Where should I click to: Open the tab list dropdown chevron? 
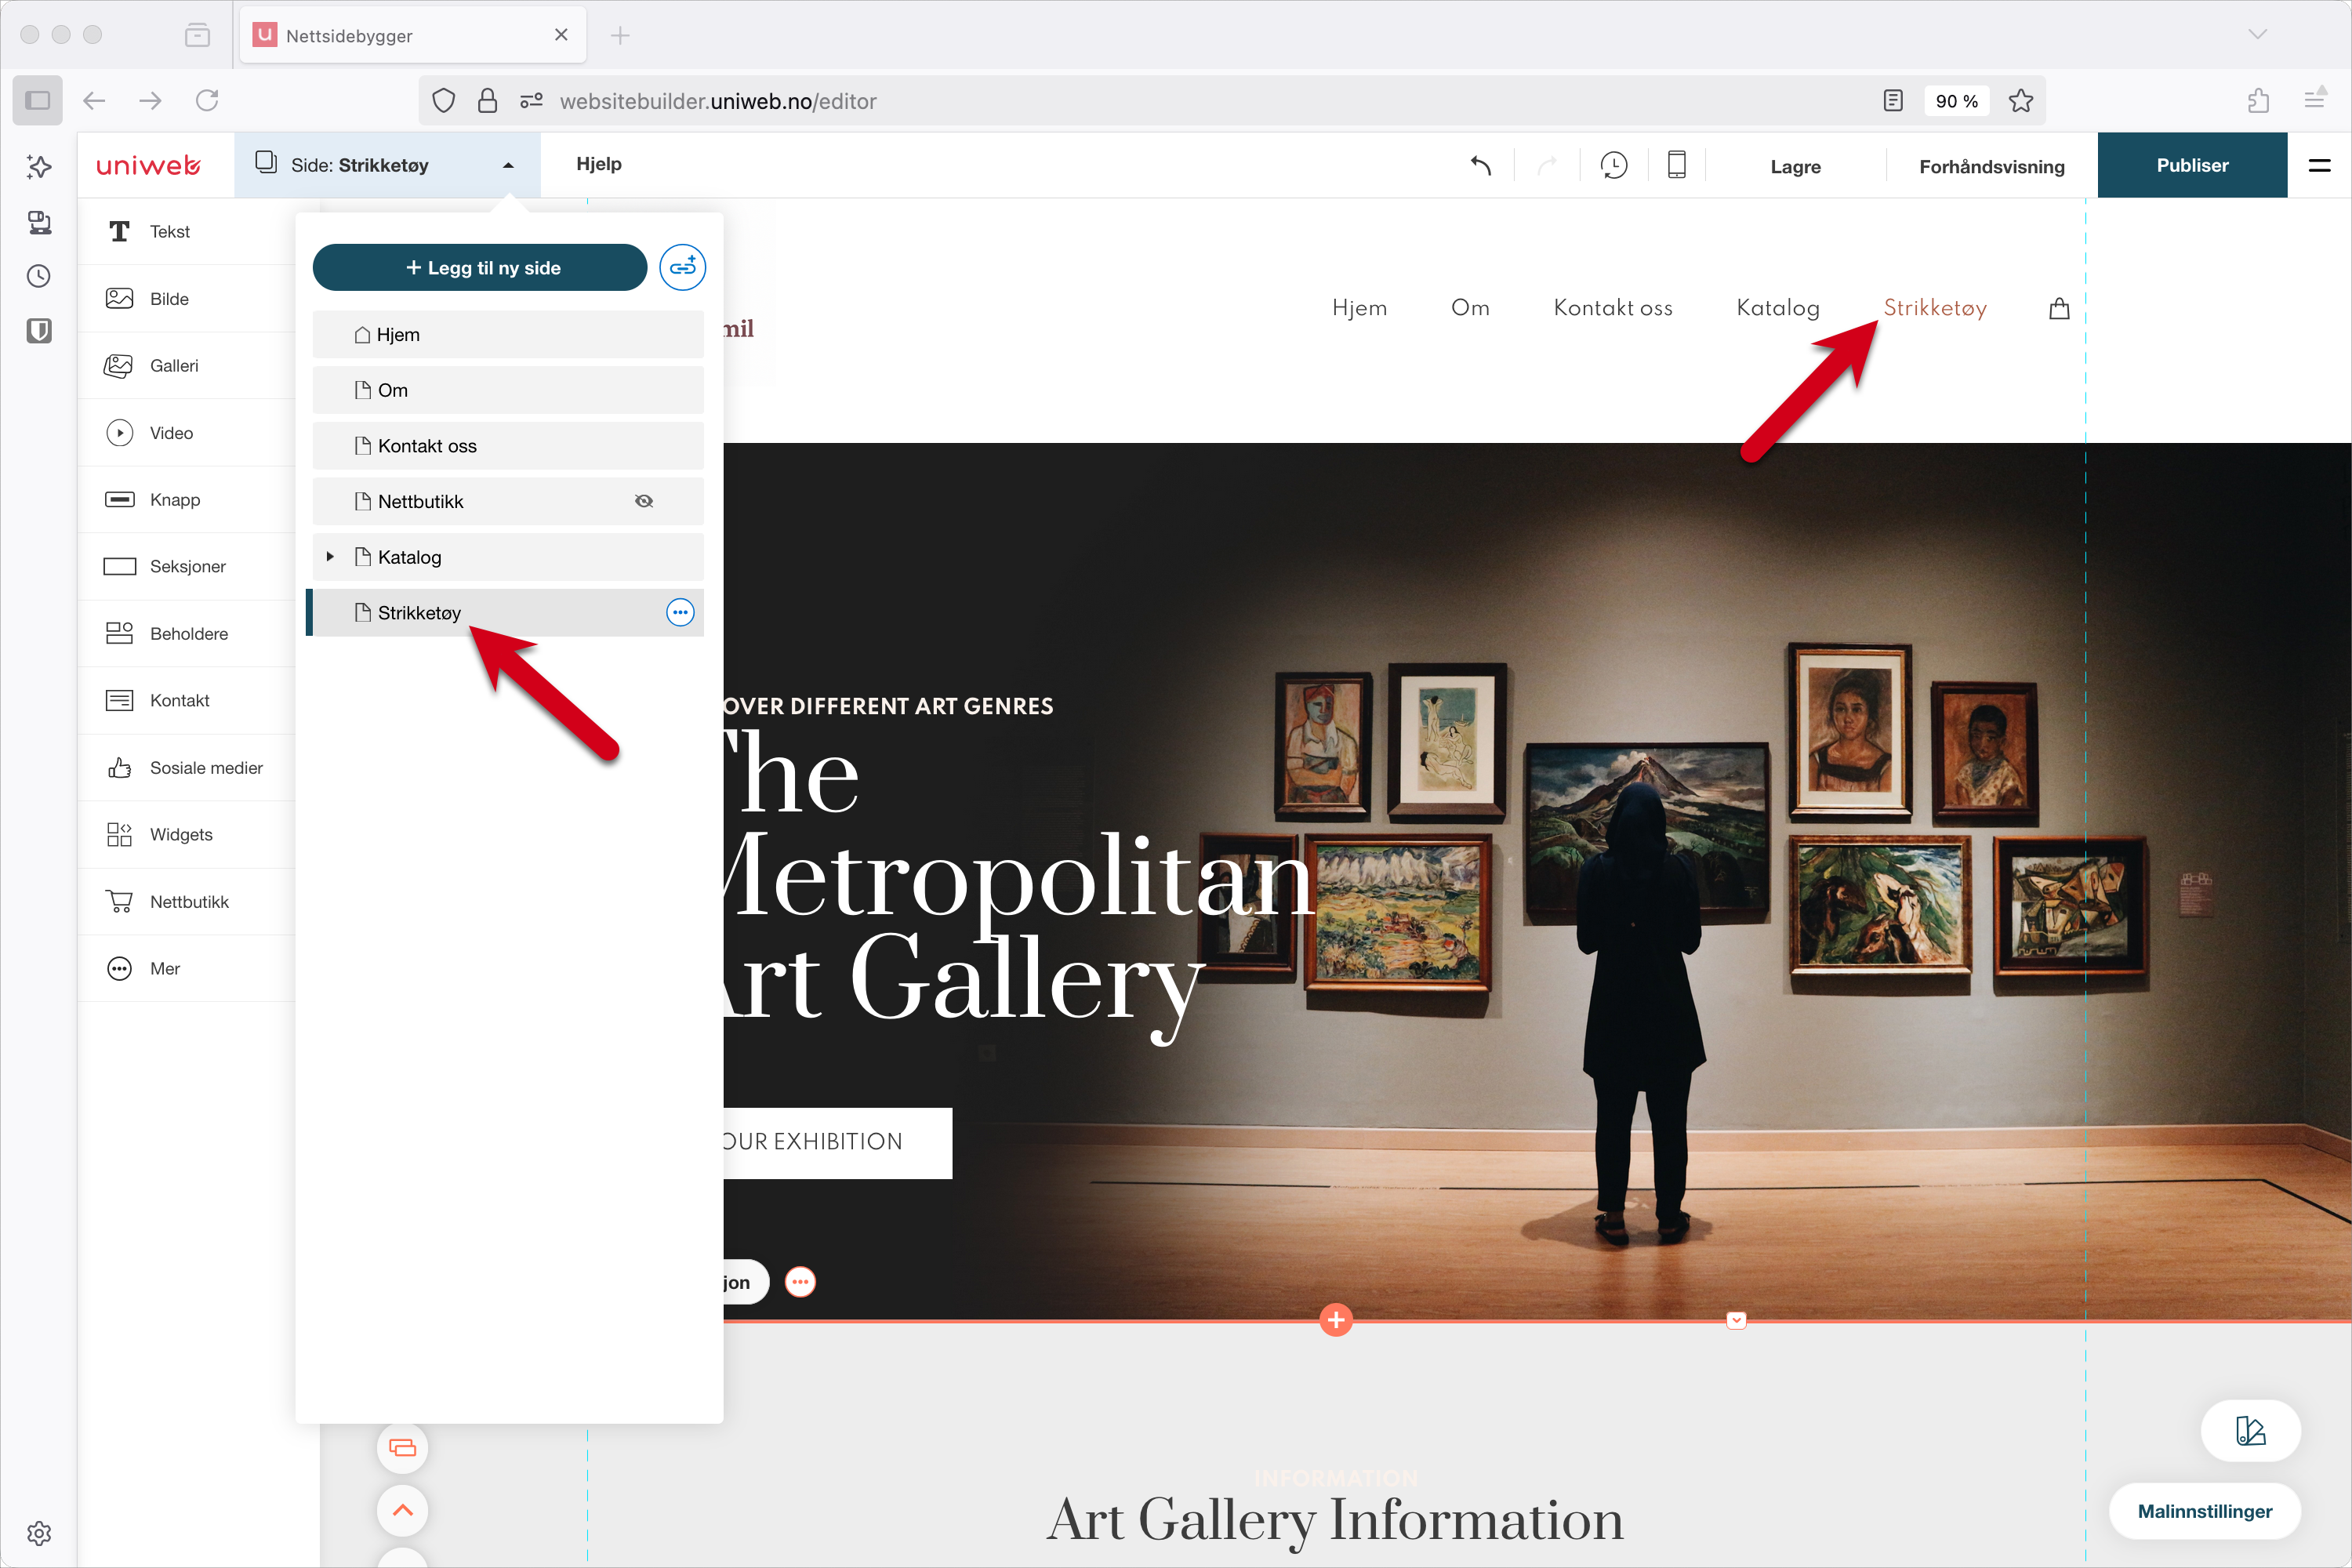coord(2258,34)
